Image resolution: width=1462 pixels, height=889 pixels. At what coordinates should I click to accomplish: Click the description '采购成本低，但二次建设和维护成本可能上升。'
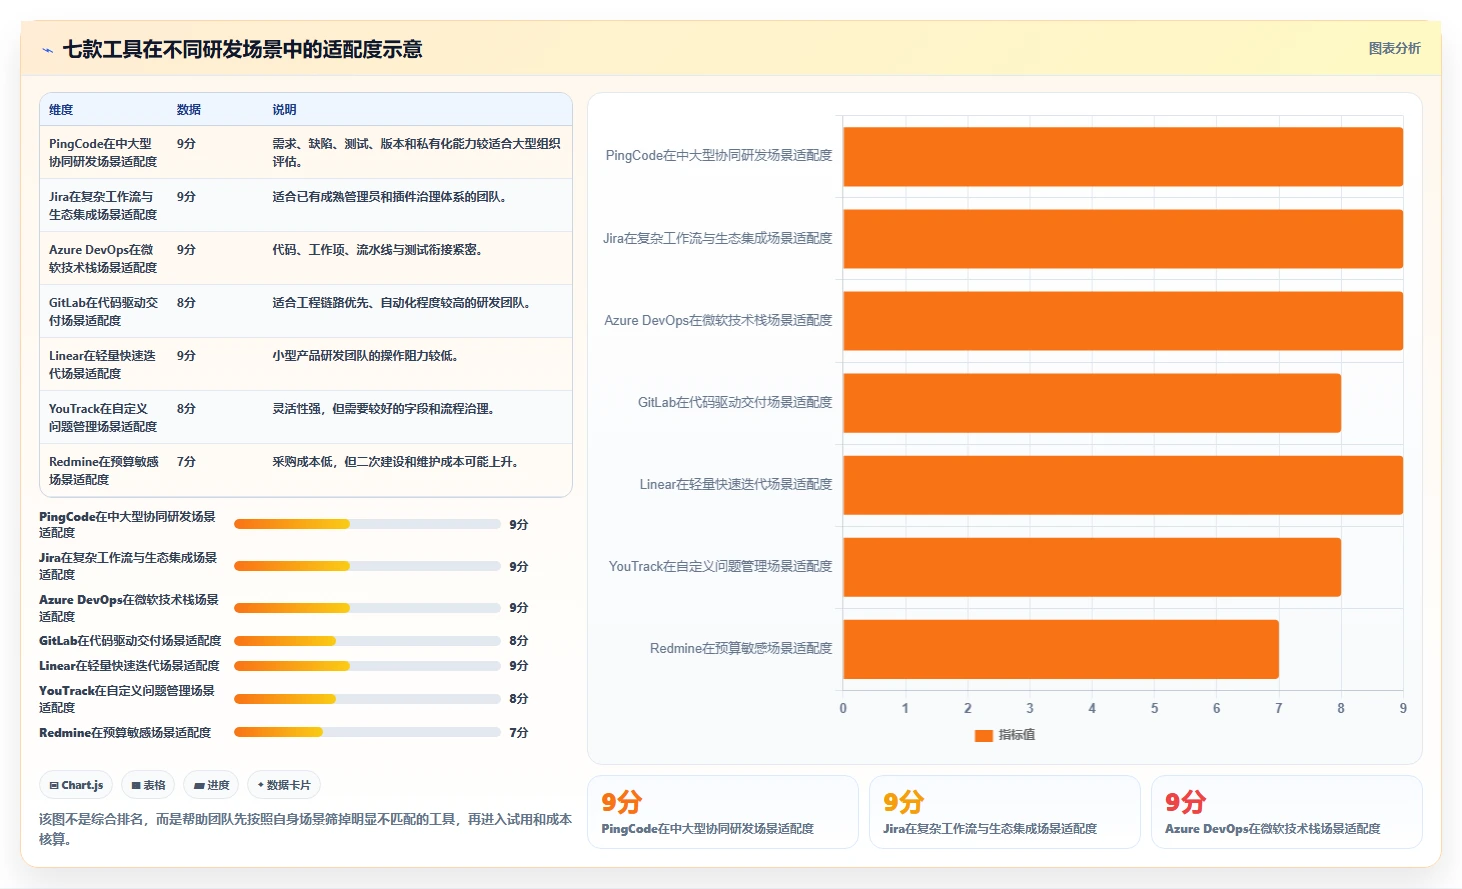coord(398,462)
